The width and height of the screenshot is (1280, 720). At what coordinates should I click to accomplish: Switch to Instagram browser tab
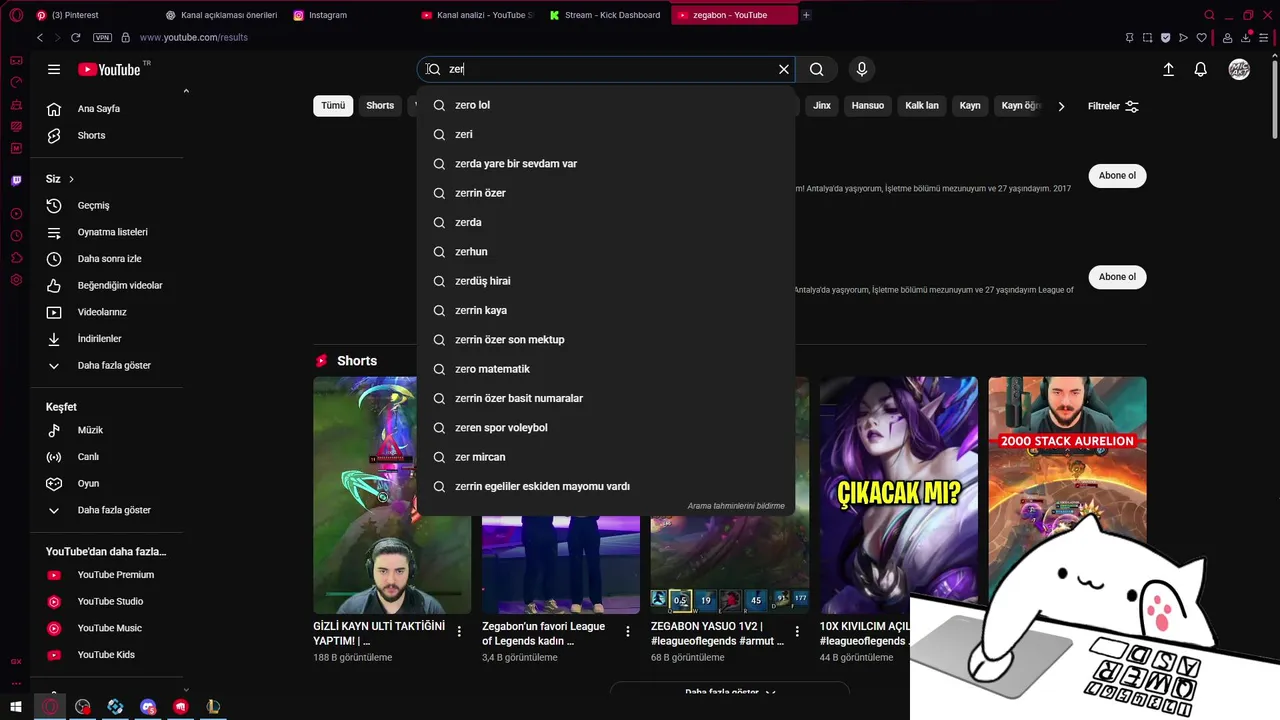click(350, 15)
